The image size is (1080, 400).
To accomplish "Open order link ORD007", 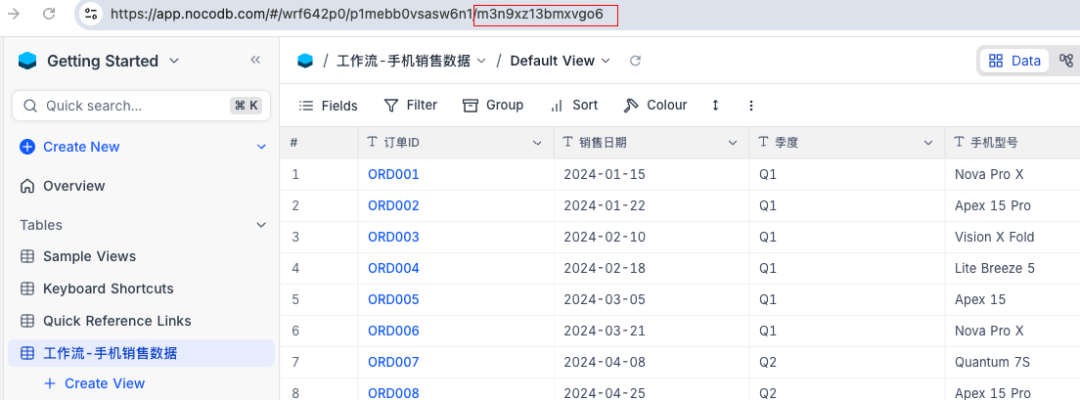I will [x=393, y=361].
